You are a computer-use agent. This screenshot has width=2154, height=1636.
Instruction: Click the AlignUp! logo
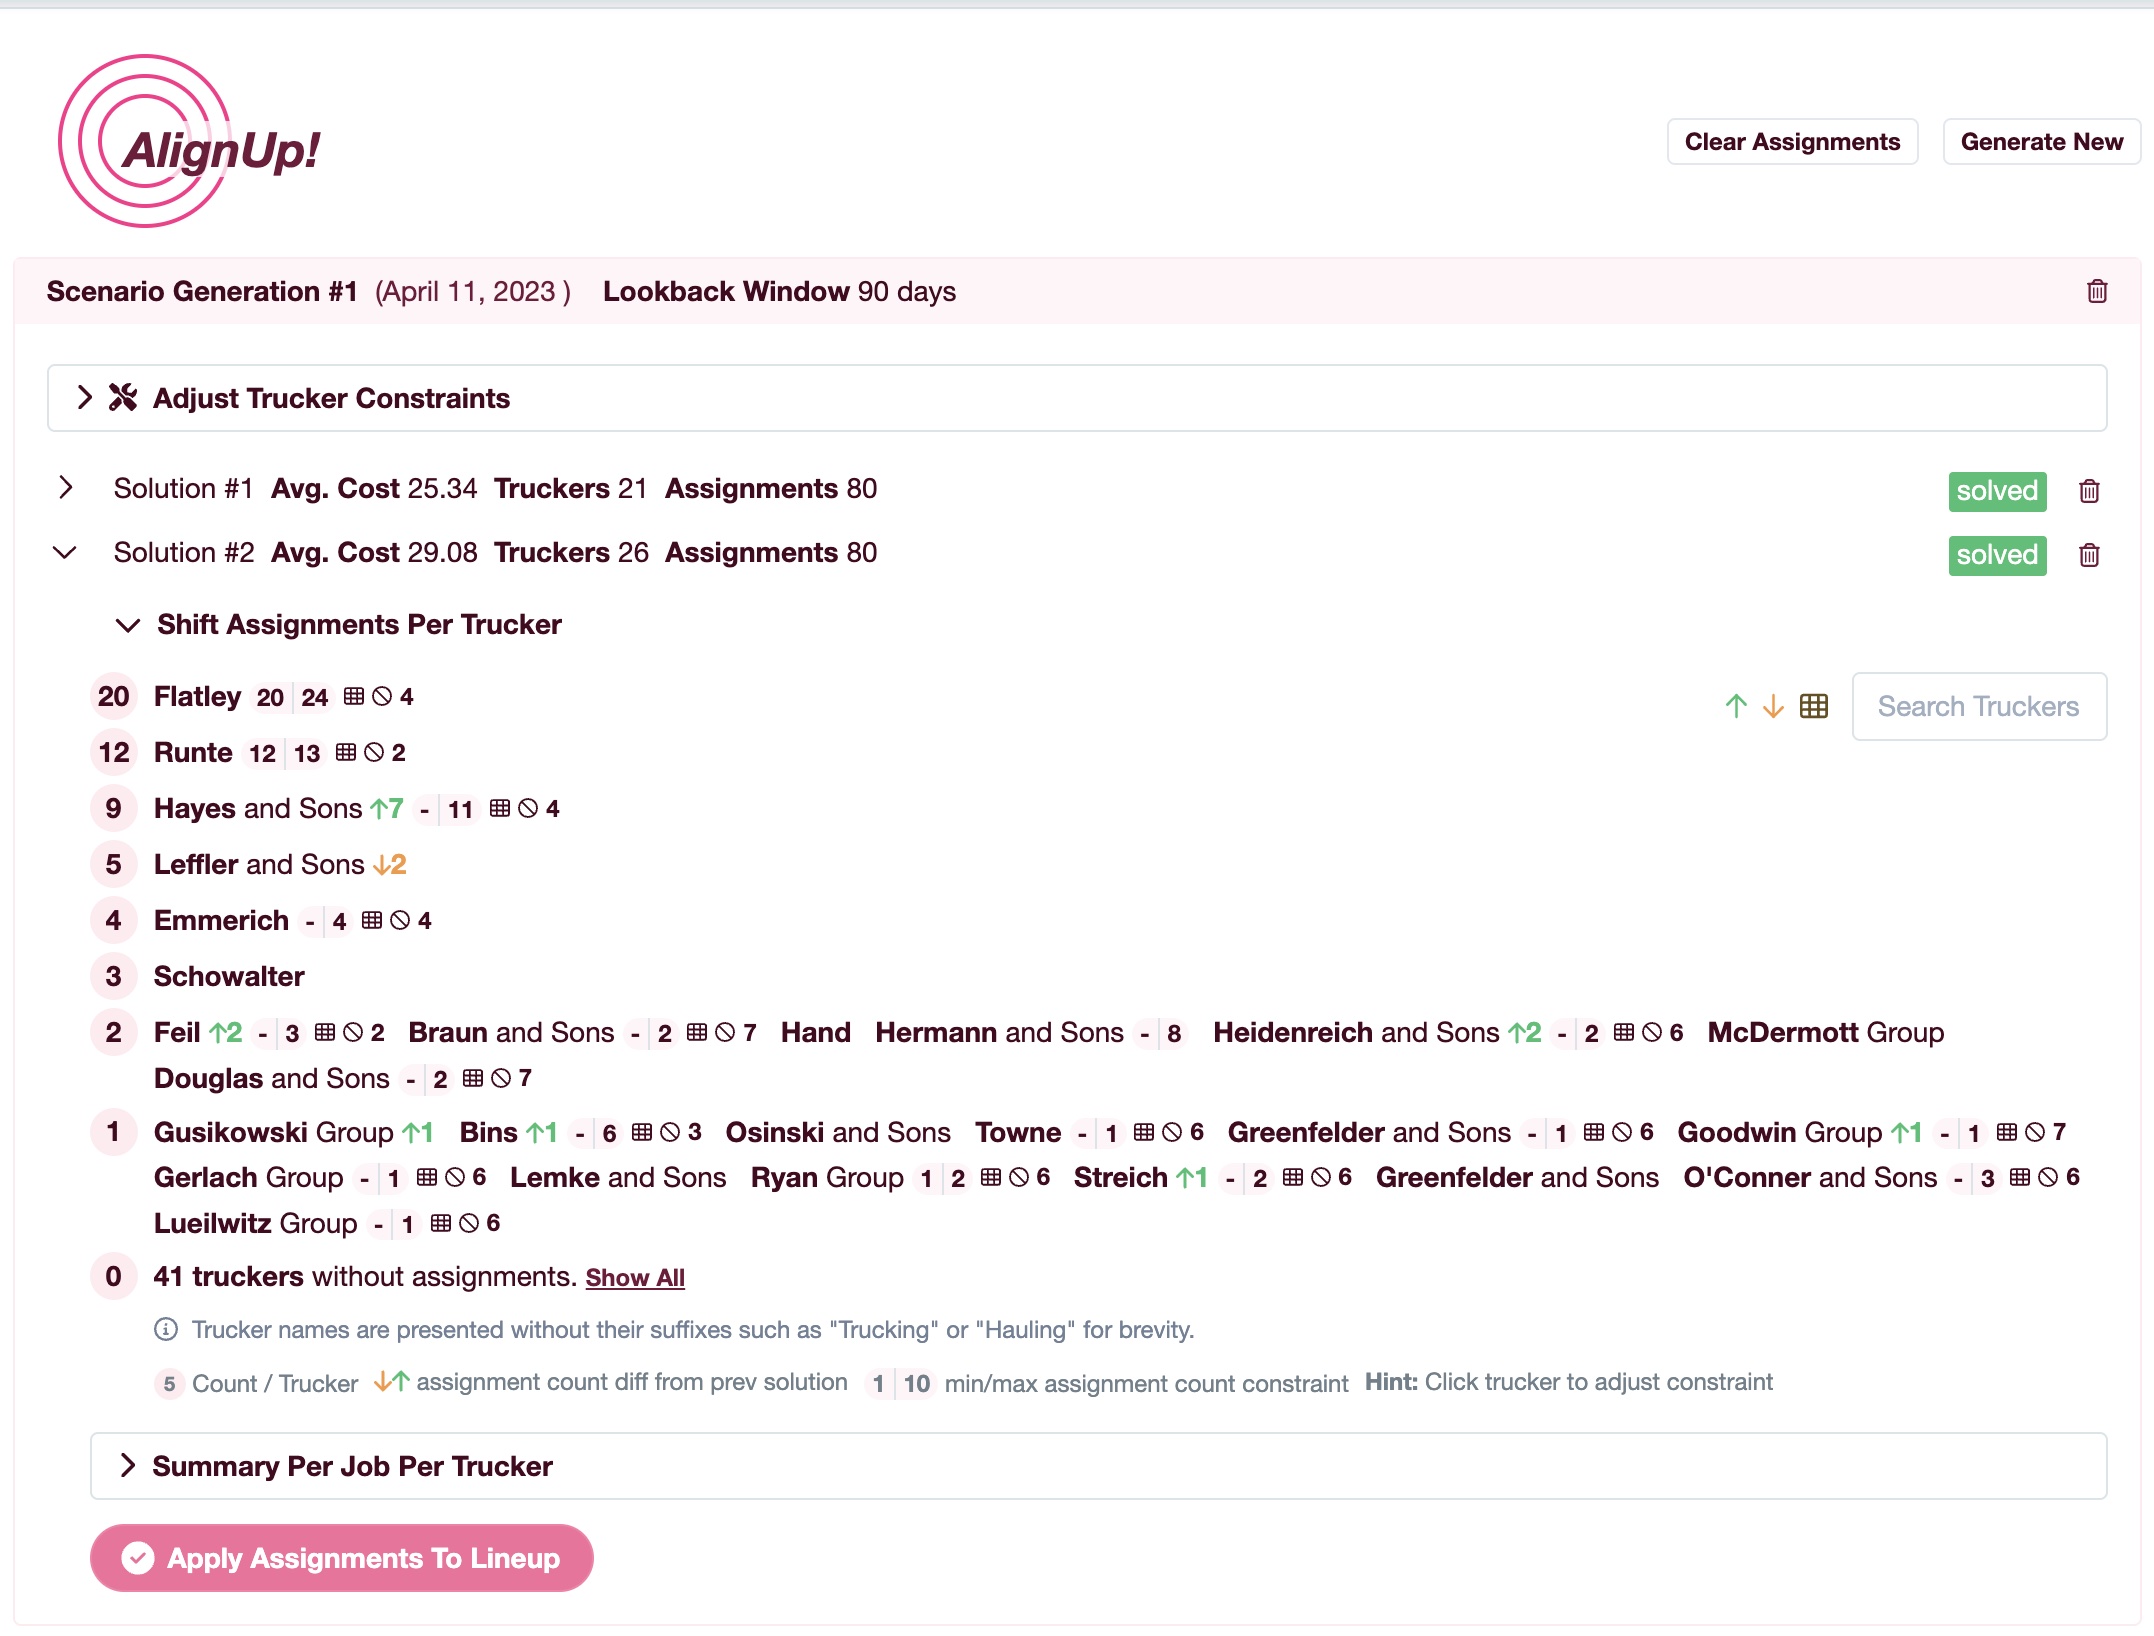(189, 141)
